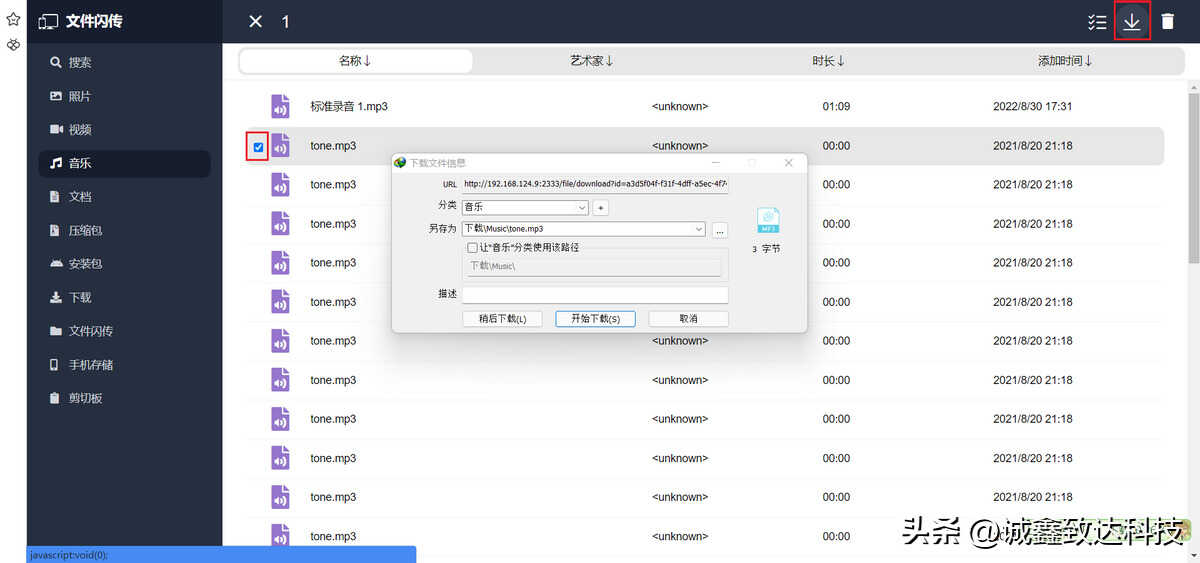
Task: Click the 稍后下载(L) button
Action: click(503, 319)
